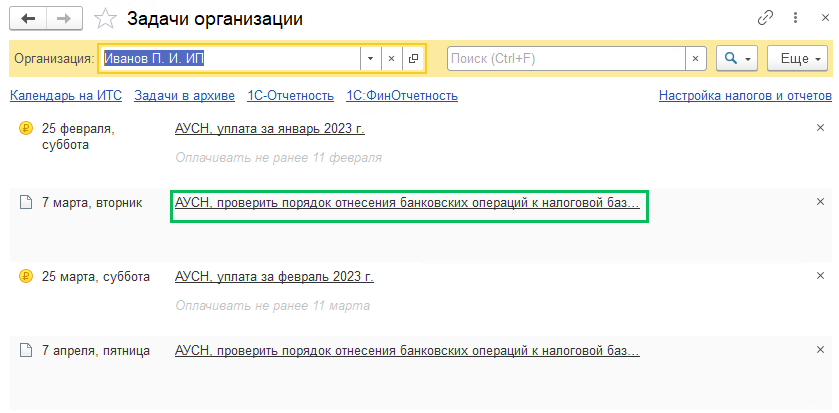Go to 1С-Отчетность
The image size is (839, 413).
coord(290,96)
